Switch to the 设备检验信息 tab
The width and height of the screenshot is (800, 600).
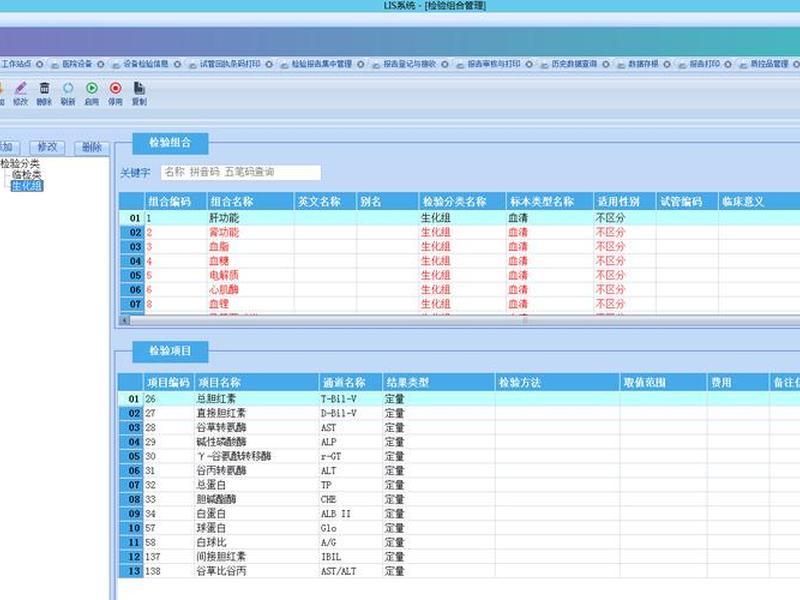(145, 64)
